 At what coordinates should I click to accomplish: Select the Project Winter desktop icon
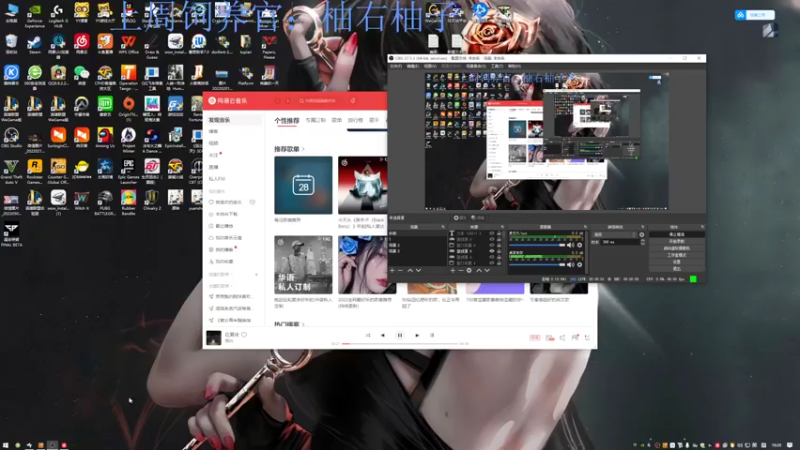pyautogui.click(x=129, y=140)
